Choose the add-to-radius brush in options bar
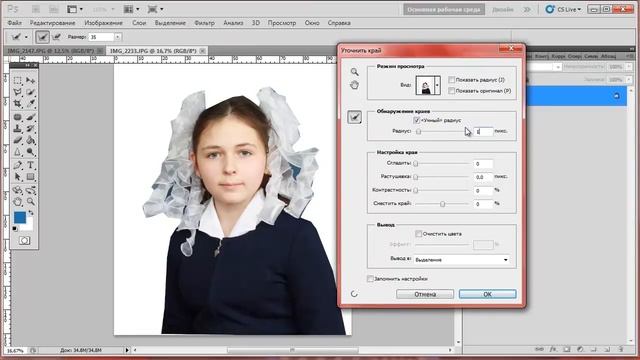This screenshot has width=640, height=360. 42,37
